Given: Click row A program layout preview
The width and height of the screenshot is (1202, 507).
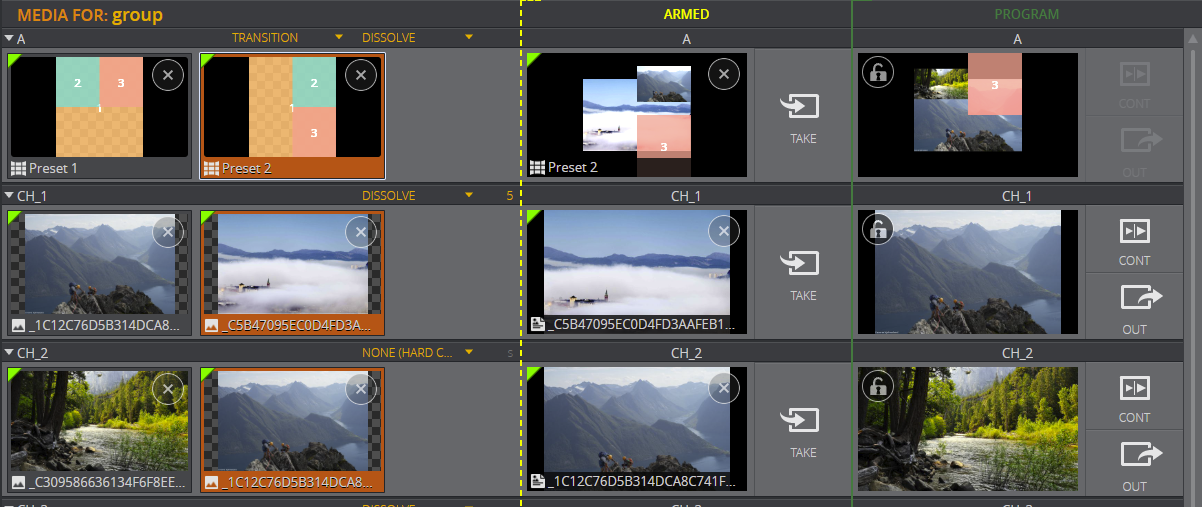Looking at the screenshot, I should pyautogui.click(x=968, y=115).
